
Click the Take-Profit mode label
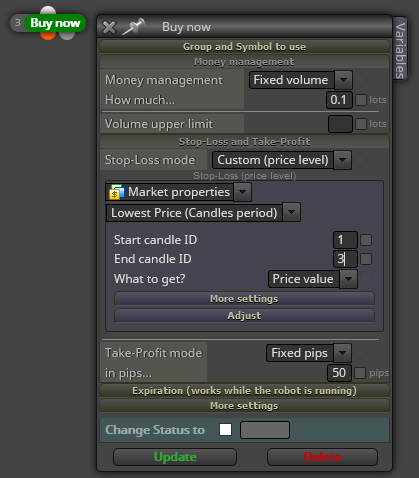pyautogui.click(x=154, y=353)
